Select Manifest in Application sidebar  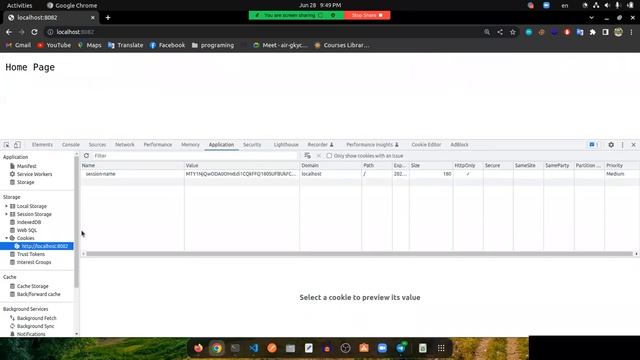tap(27, 166)
